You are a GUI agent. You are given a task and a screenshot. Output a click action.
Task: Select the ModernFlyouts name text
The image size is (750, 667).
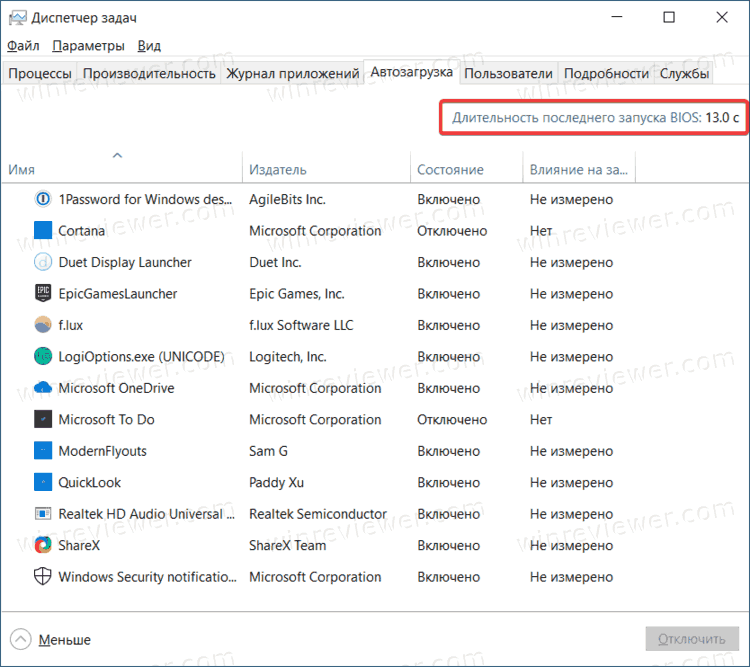click(102, 451)
